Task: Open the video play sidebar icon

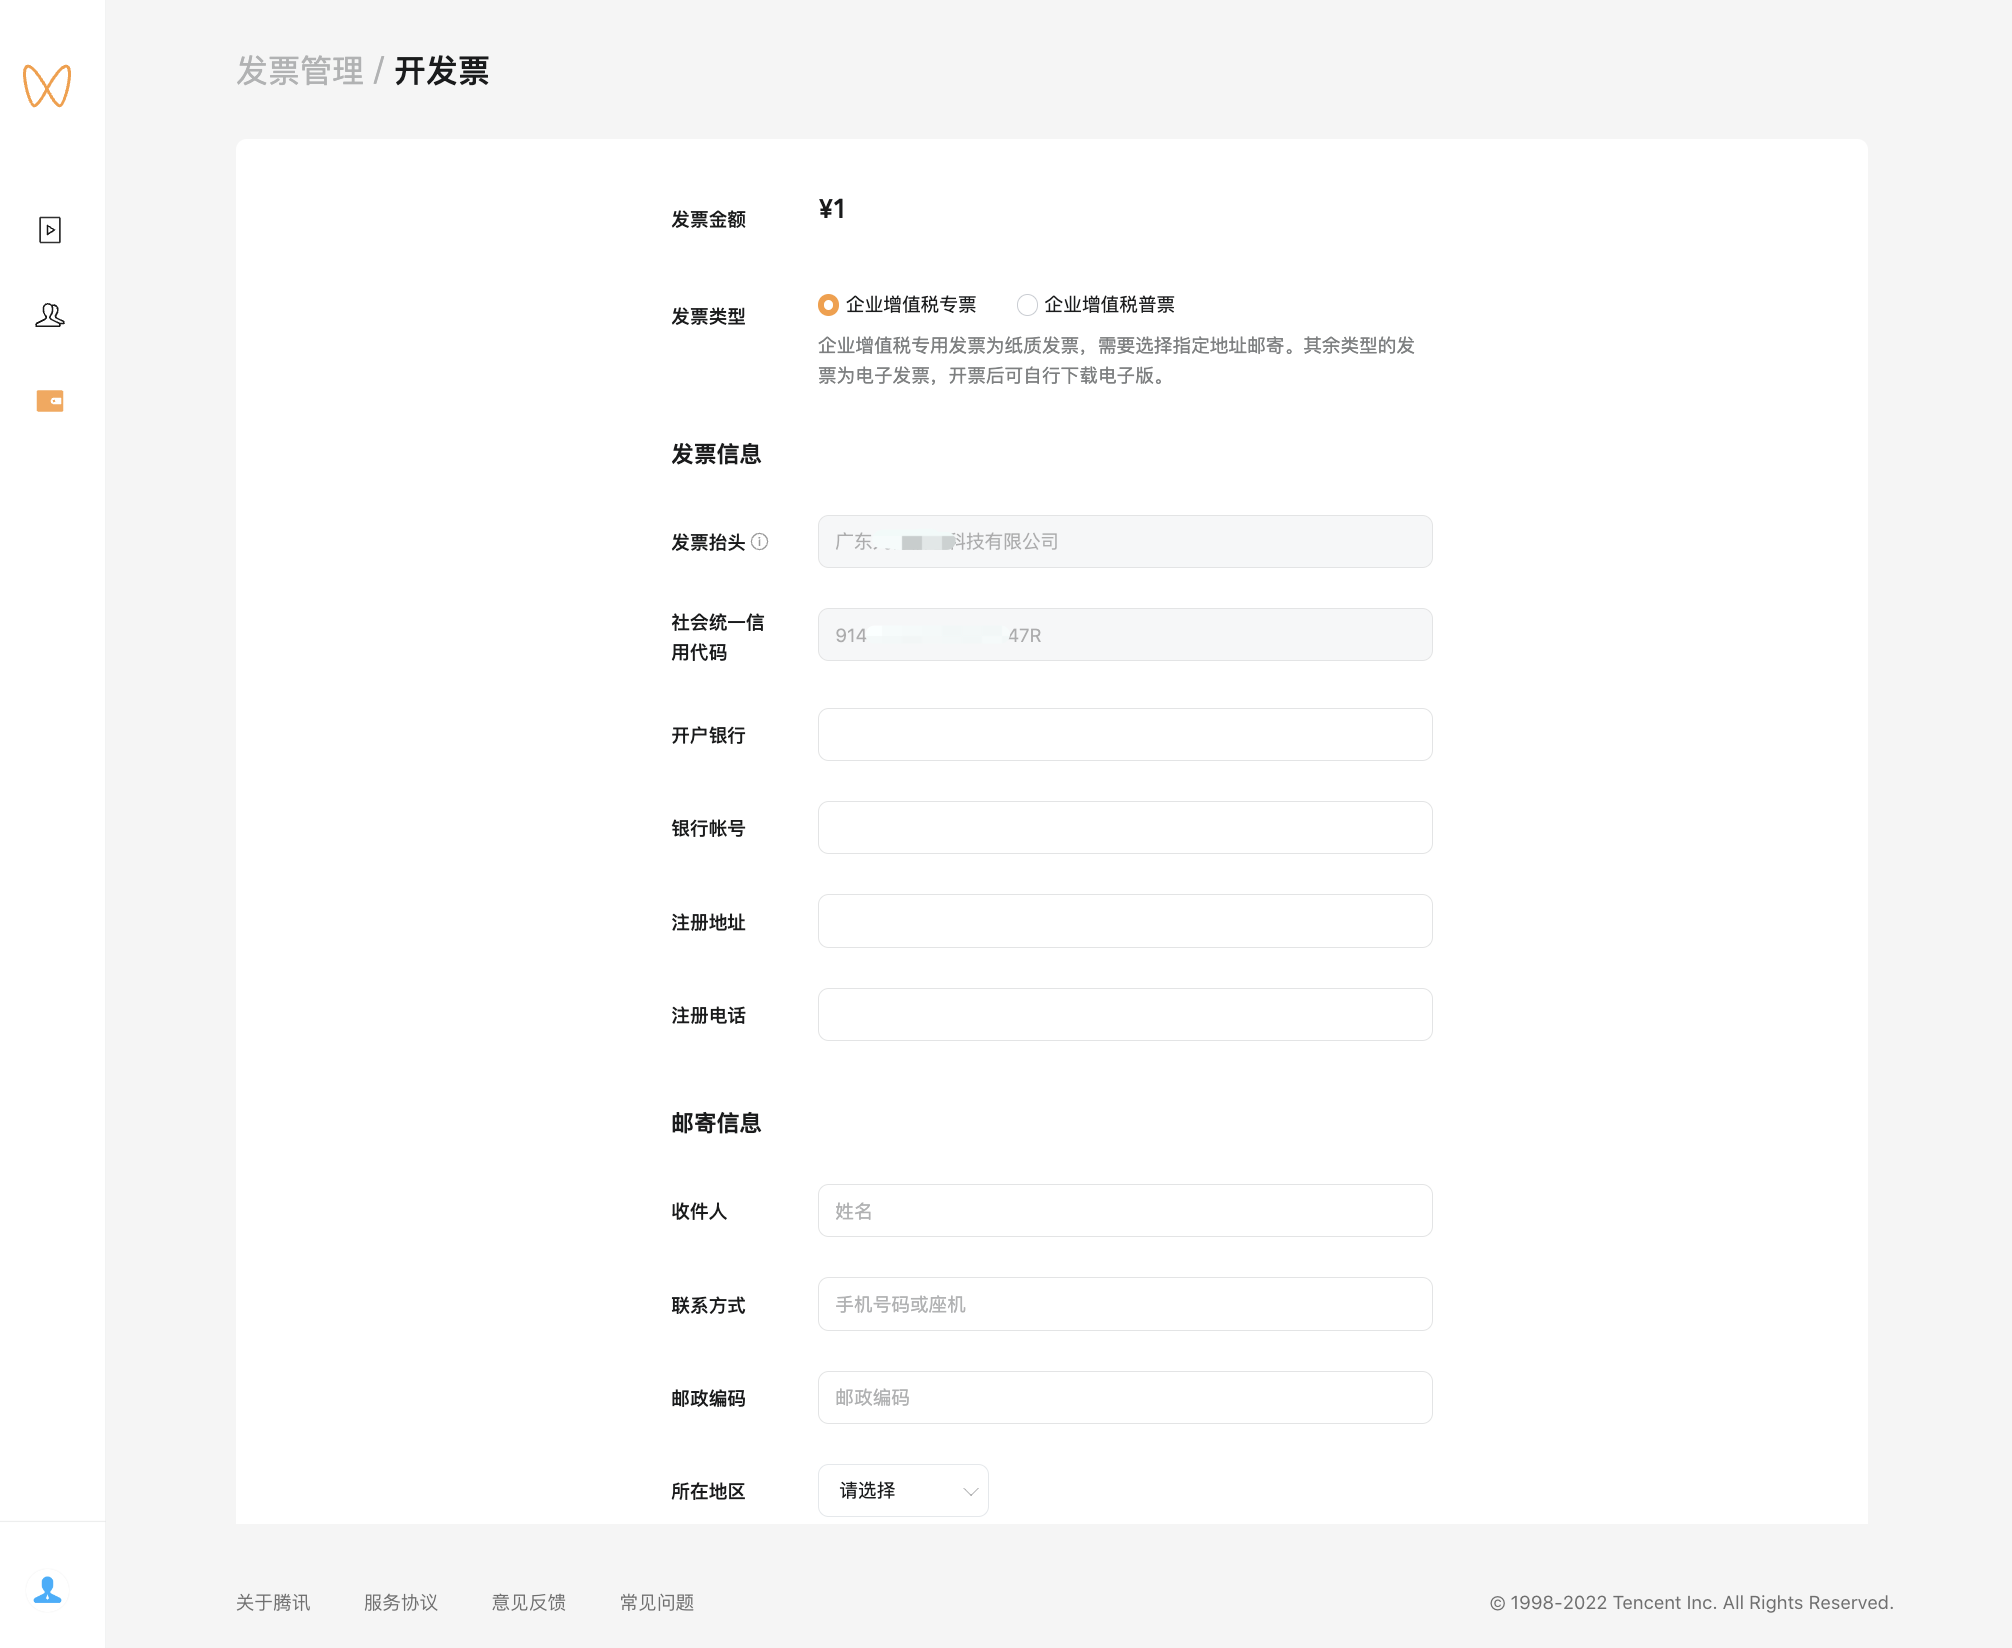Action: (x=50, y=230)
